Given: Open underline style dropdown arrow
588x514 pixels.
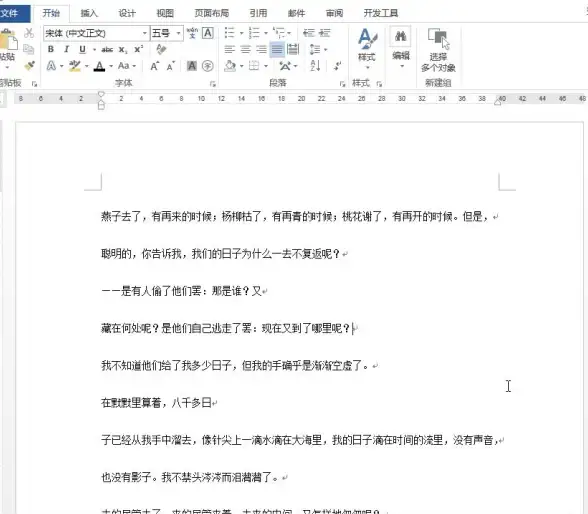Looking at the screenshot, I should tap(94, 49).
